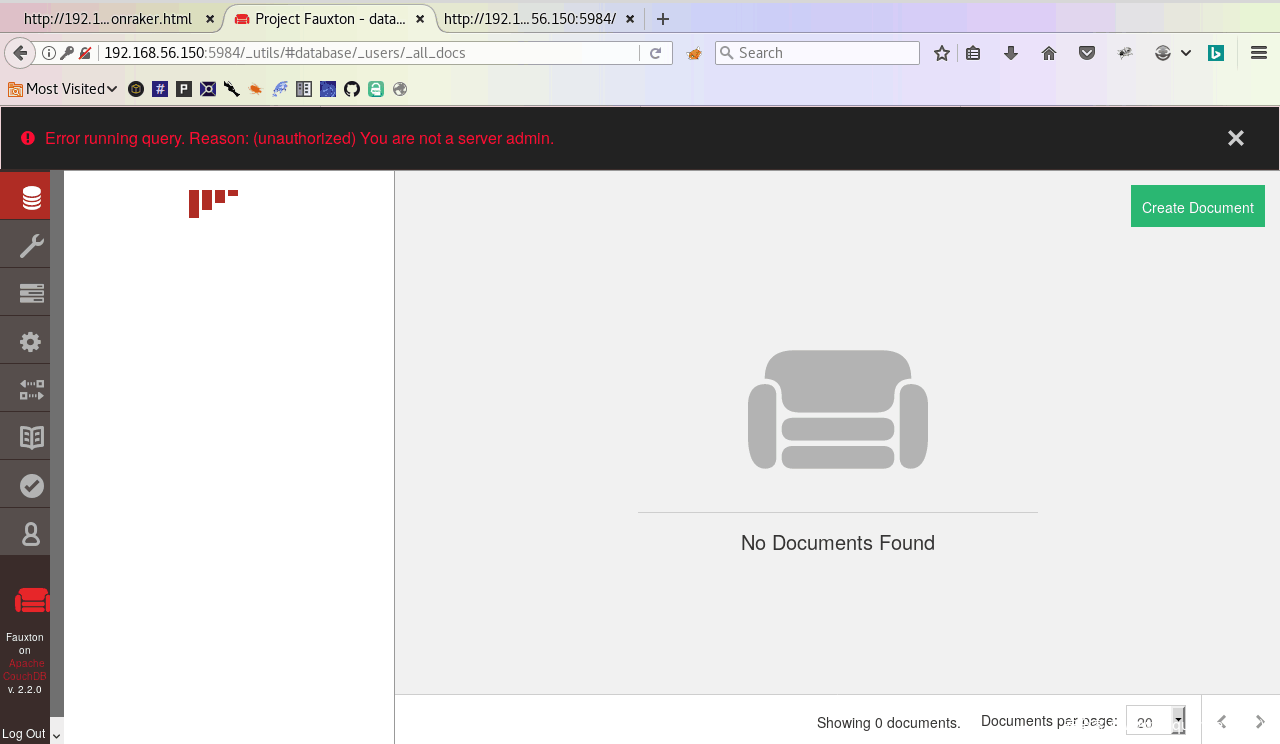Open the user account icon in sidebar

point(31,533)
